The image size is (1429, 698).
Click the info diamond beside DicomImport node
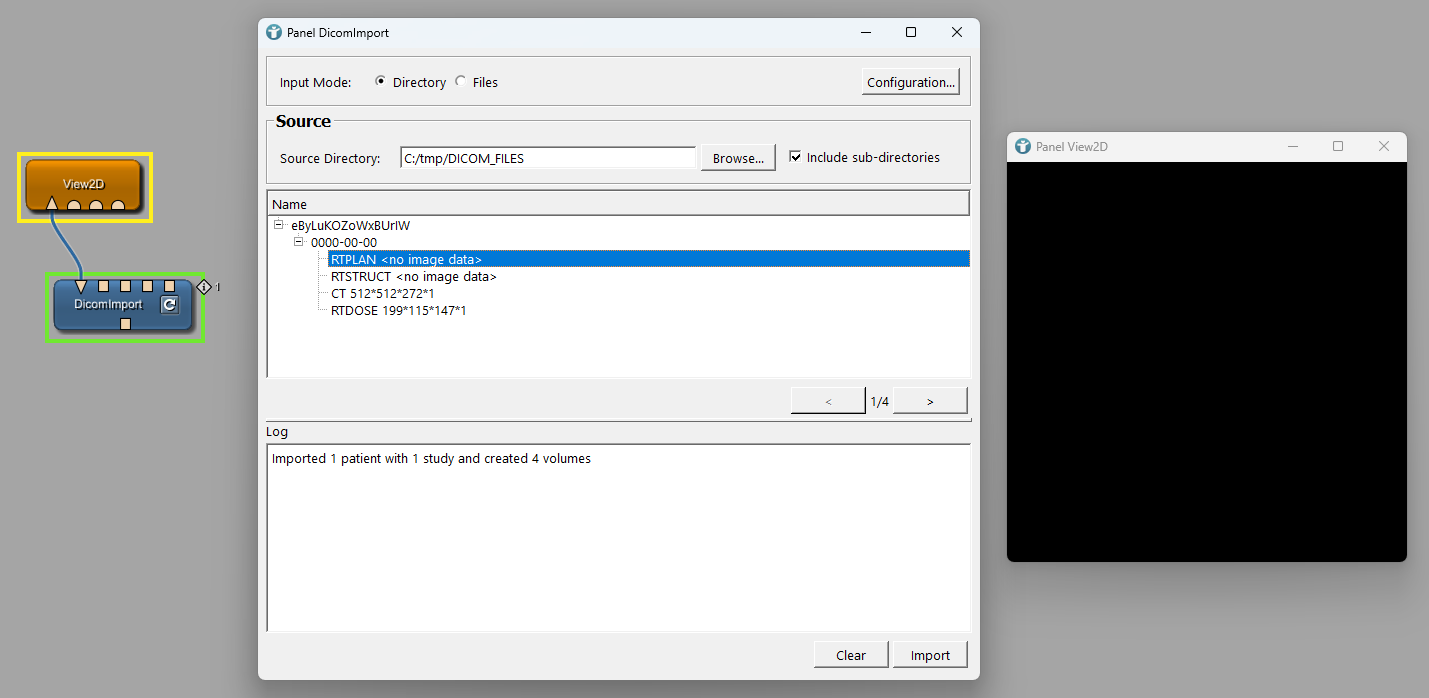(204, 287)
